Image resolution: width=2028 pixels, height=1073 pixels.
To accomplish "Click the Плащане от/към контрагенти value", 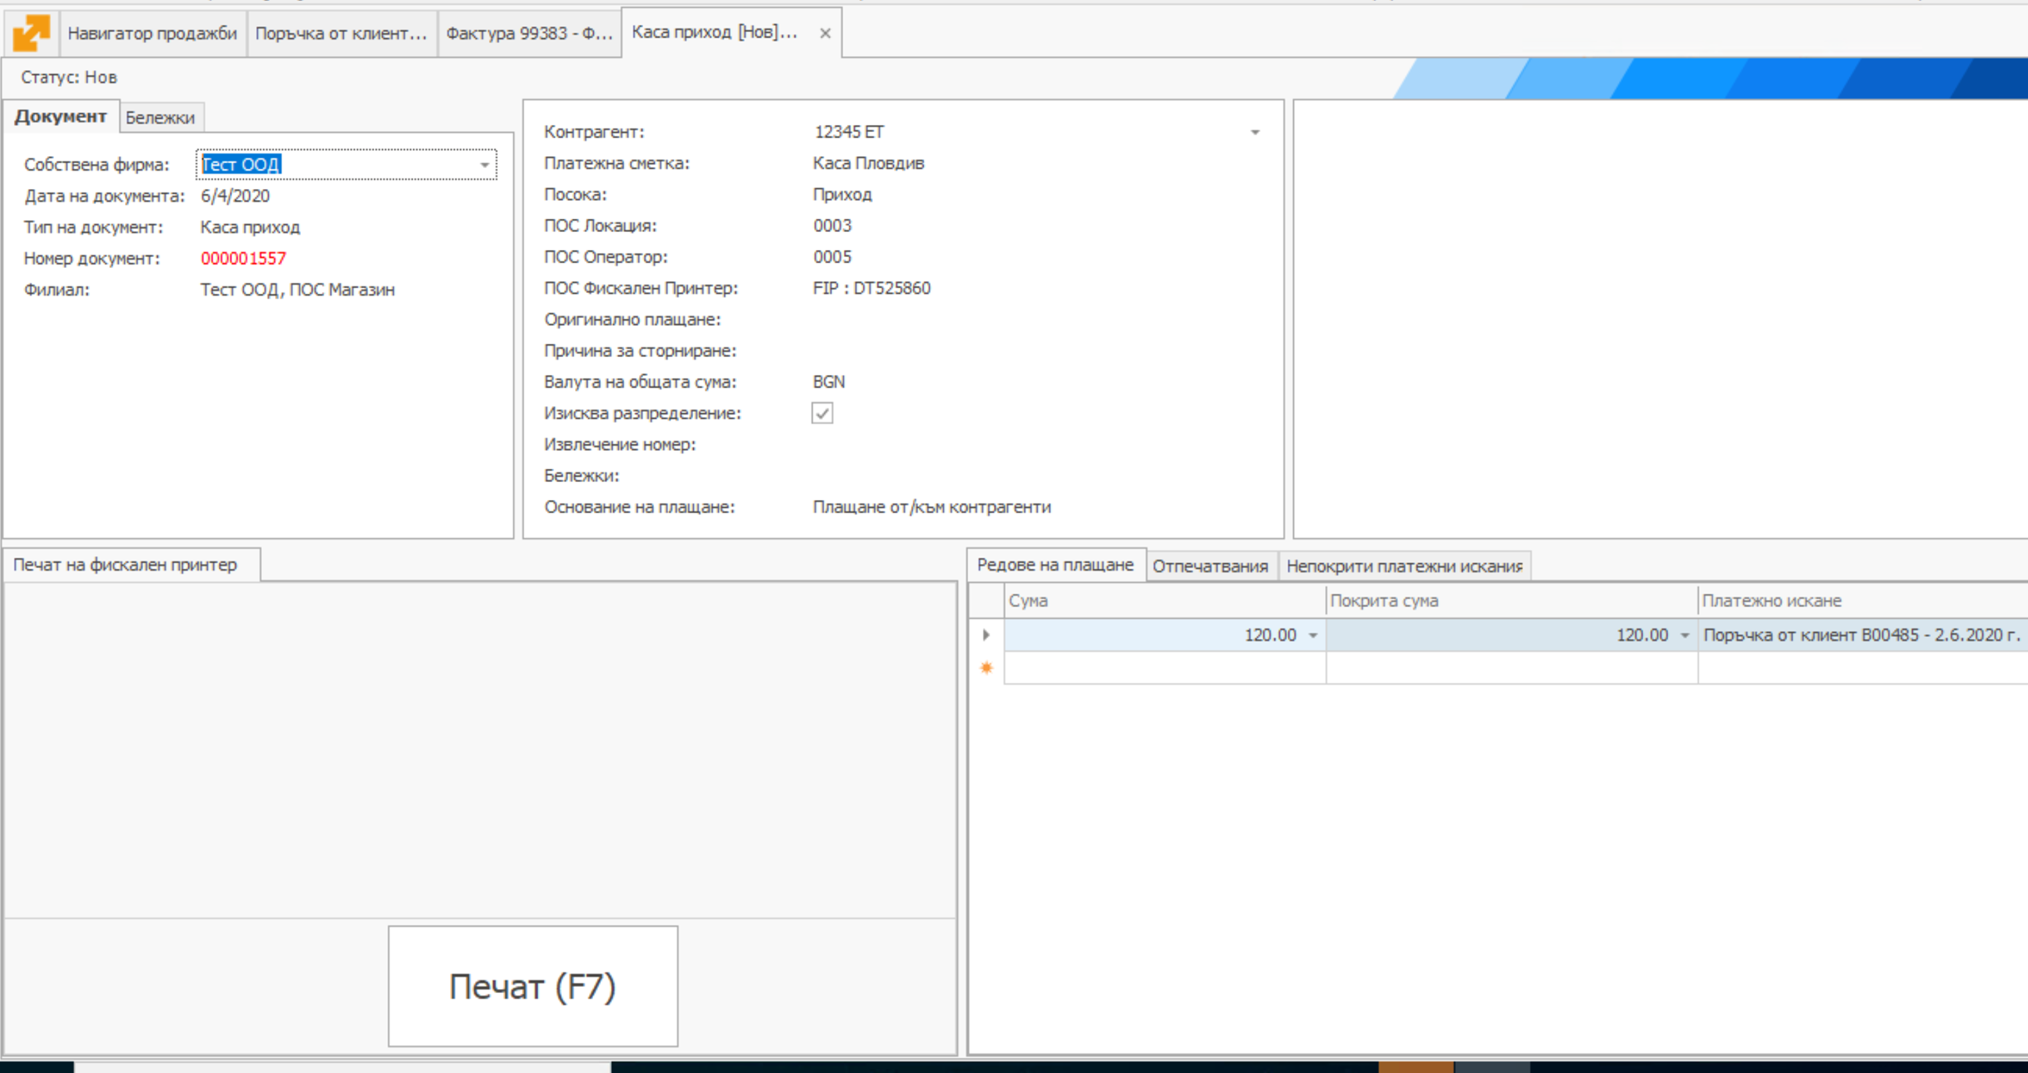I will click(x=931, y=507).
